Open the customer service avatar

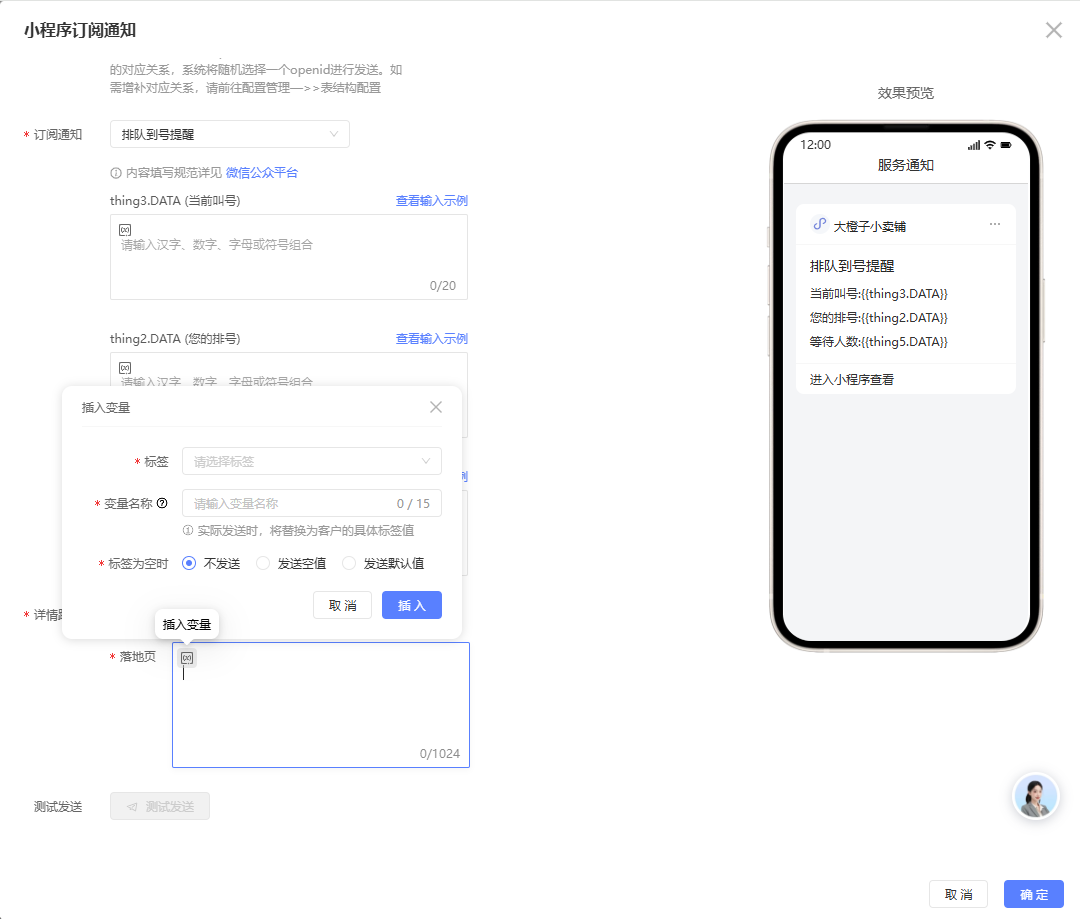1035,796
